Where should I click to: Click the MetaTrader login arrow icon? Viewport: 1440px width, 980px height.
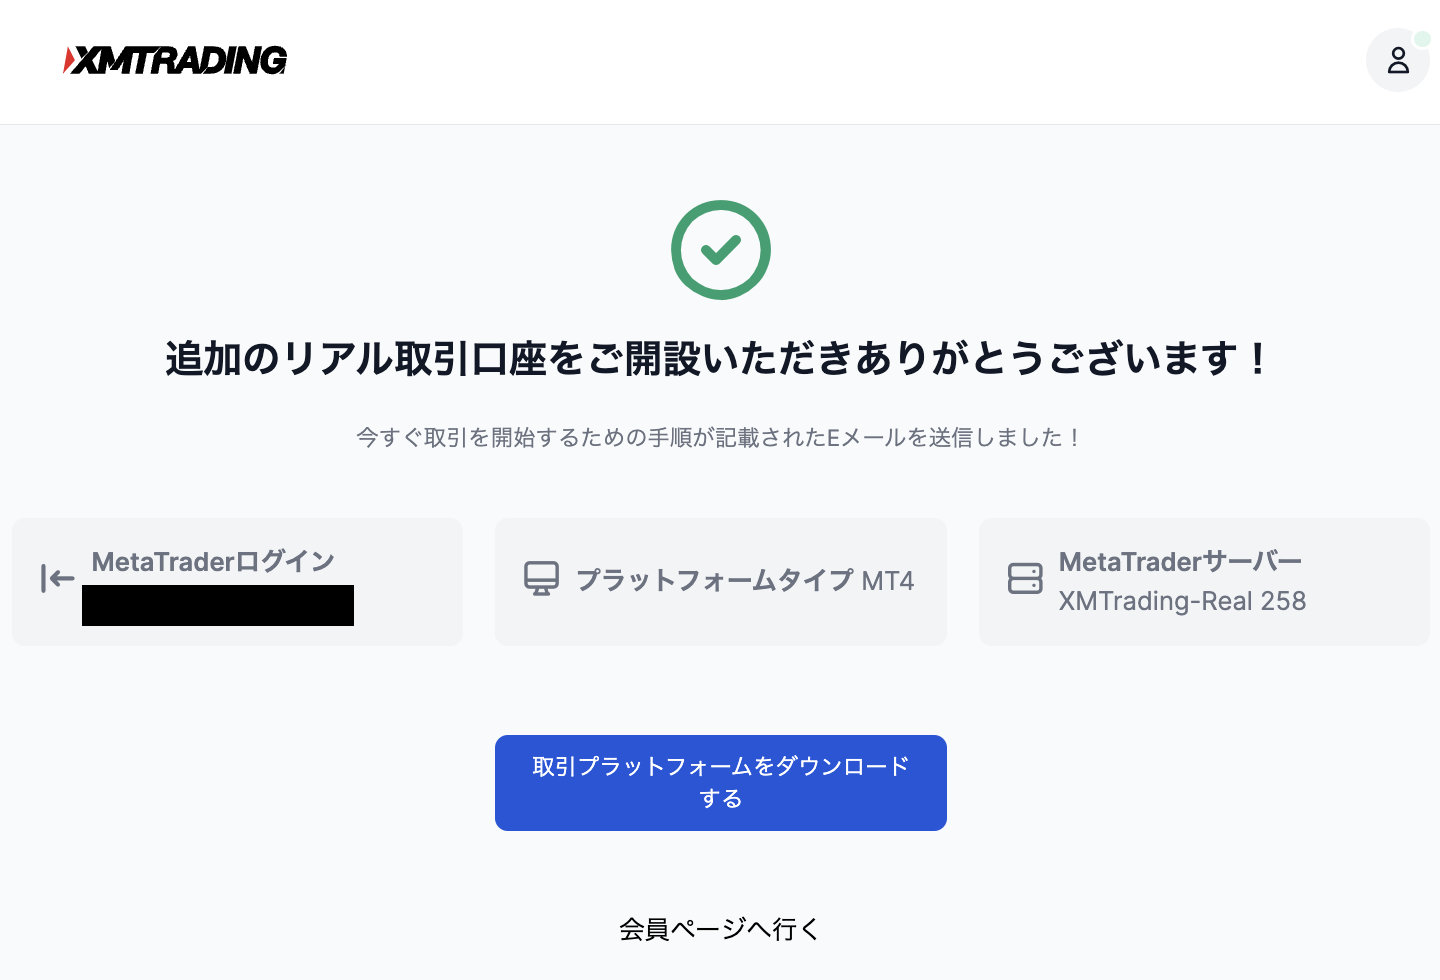tap(57, 578)
